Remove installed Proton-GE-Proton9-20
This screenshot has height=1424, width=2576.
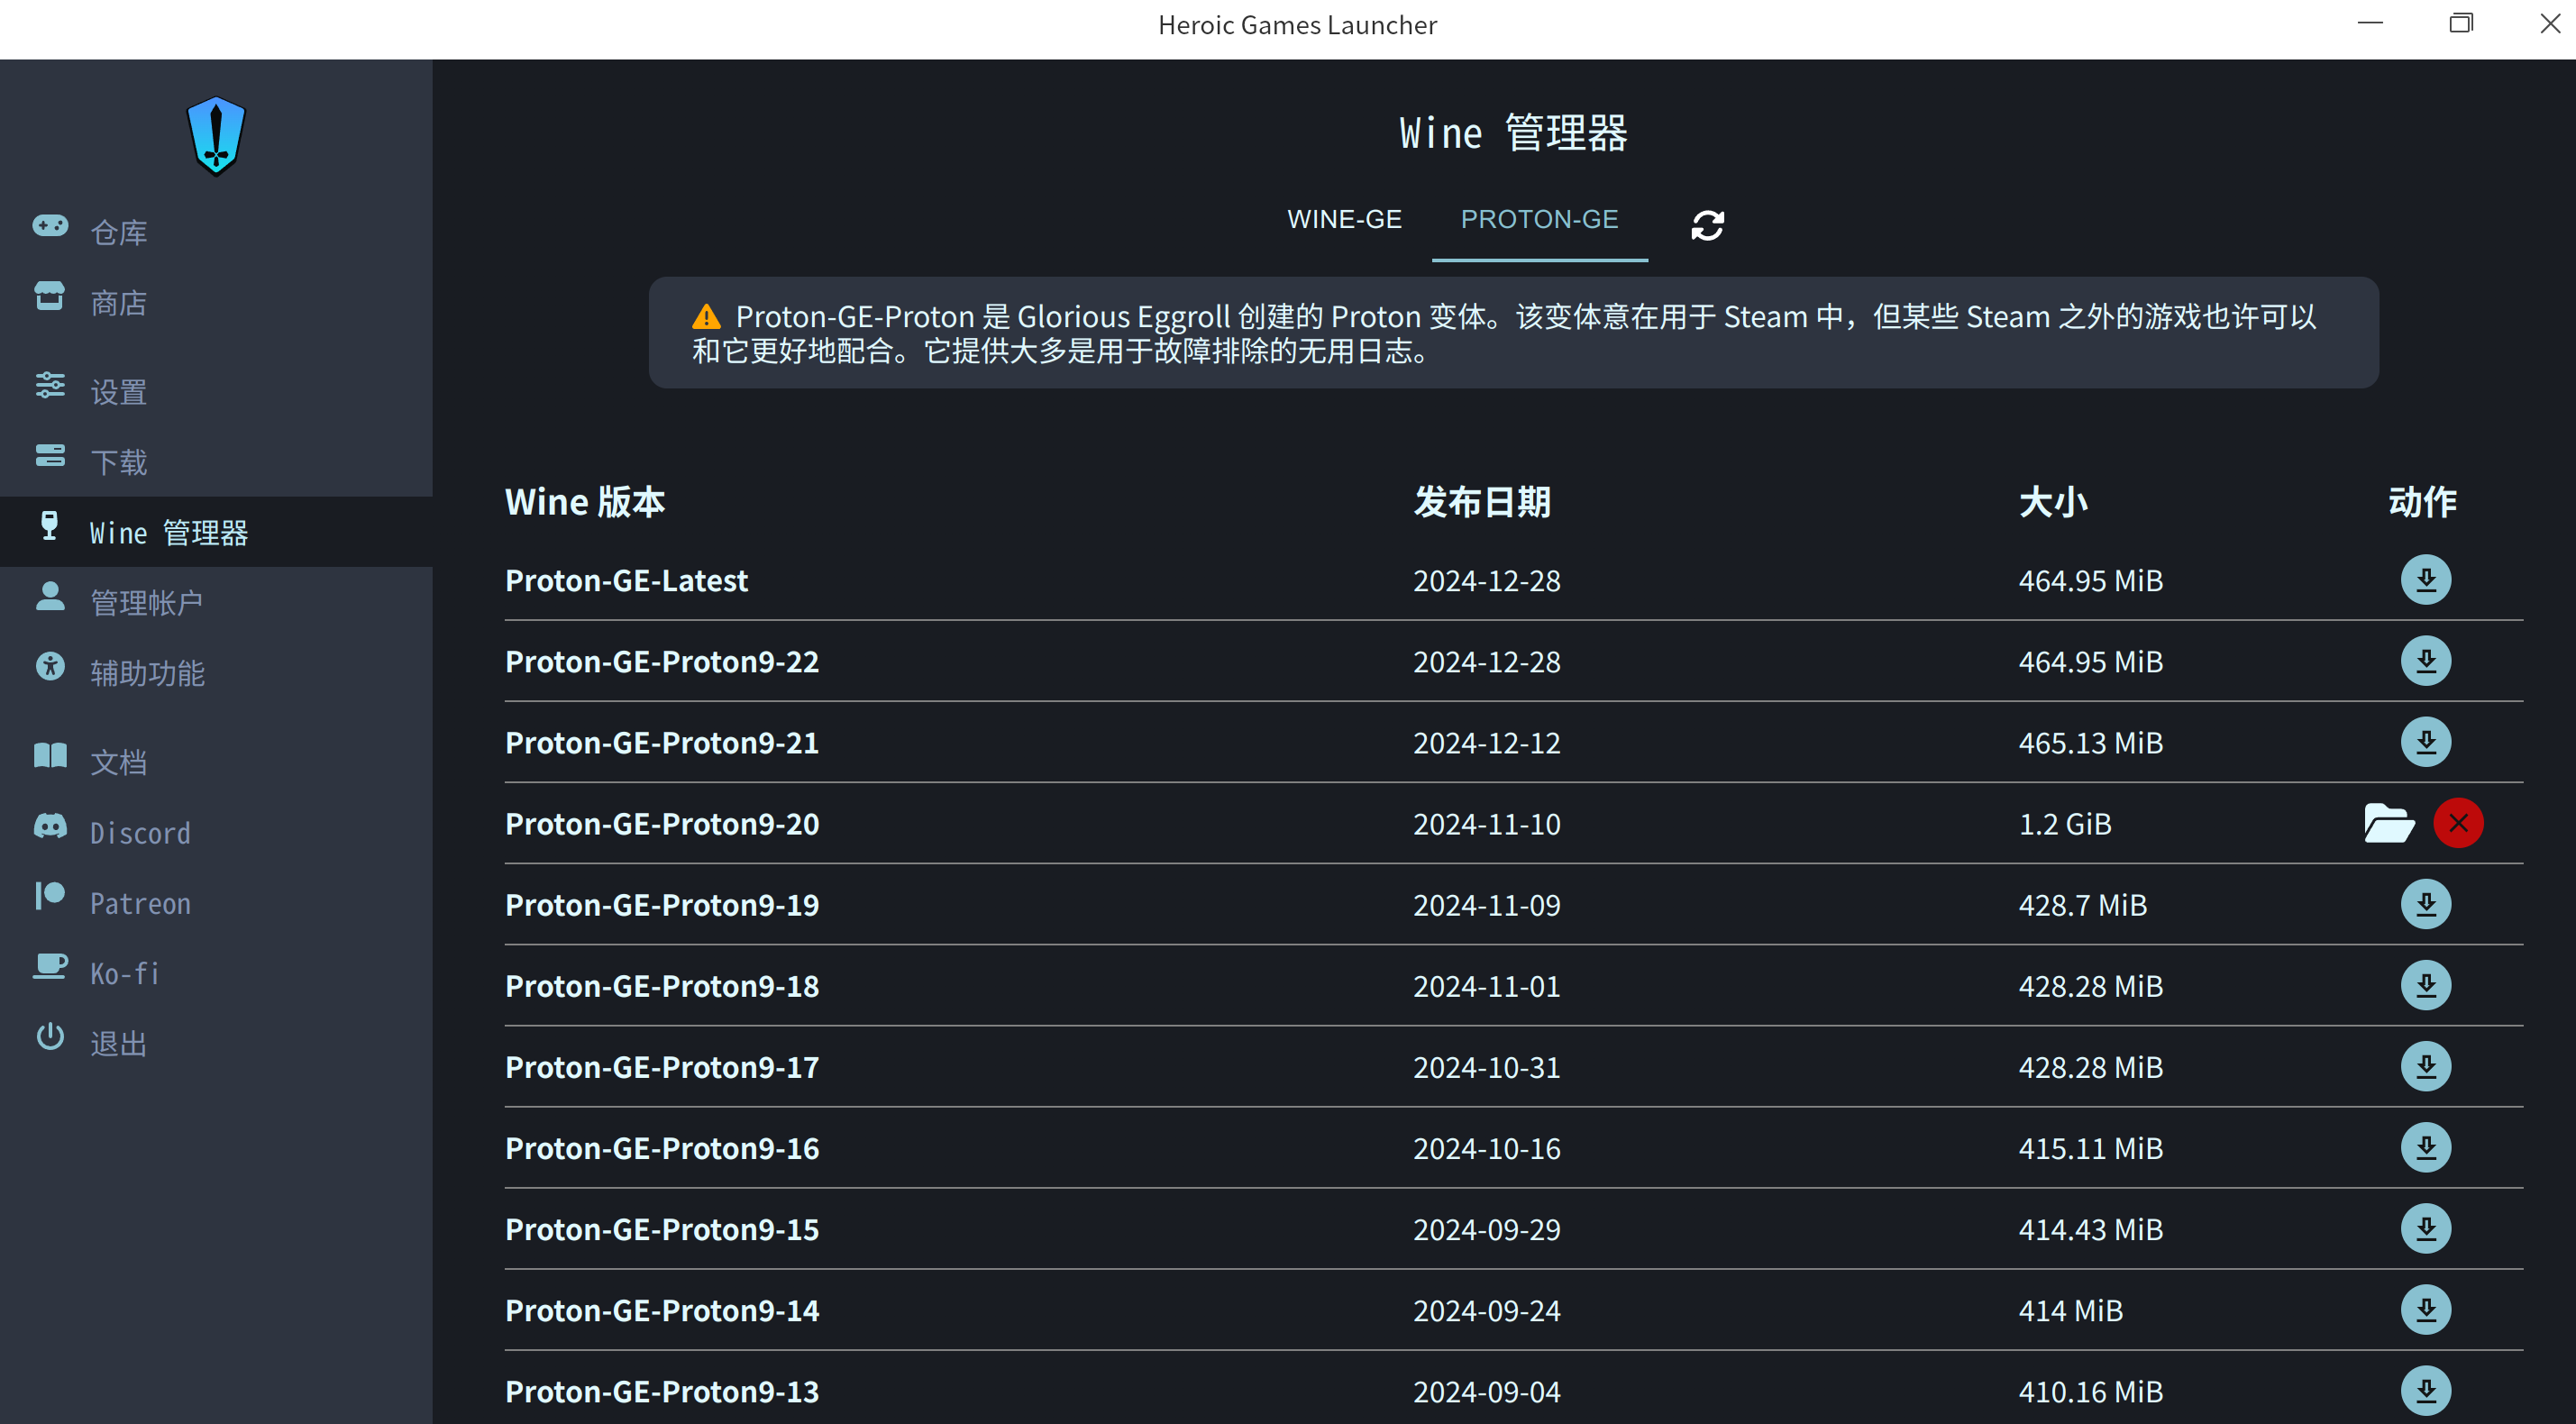coord(2458,823)
